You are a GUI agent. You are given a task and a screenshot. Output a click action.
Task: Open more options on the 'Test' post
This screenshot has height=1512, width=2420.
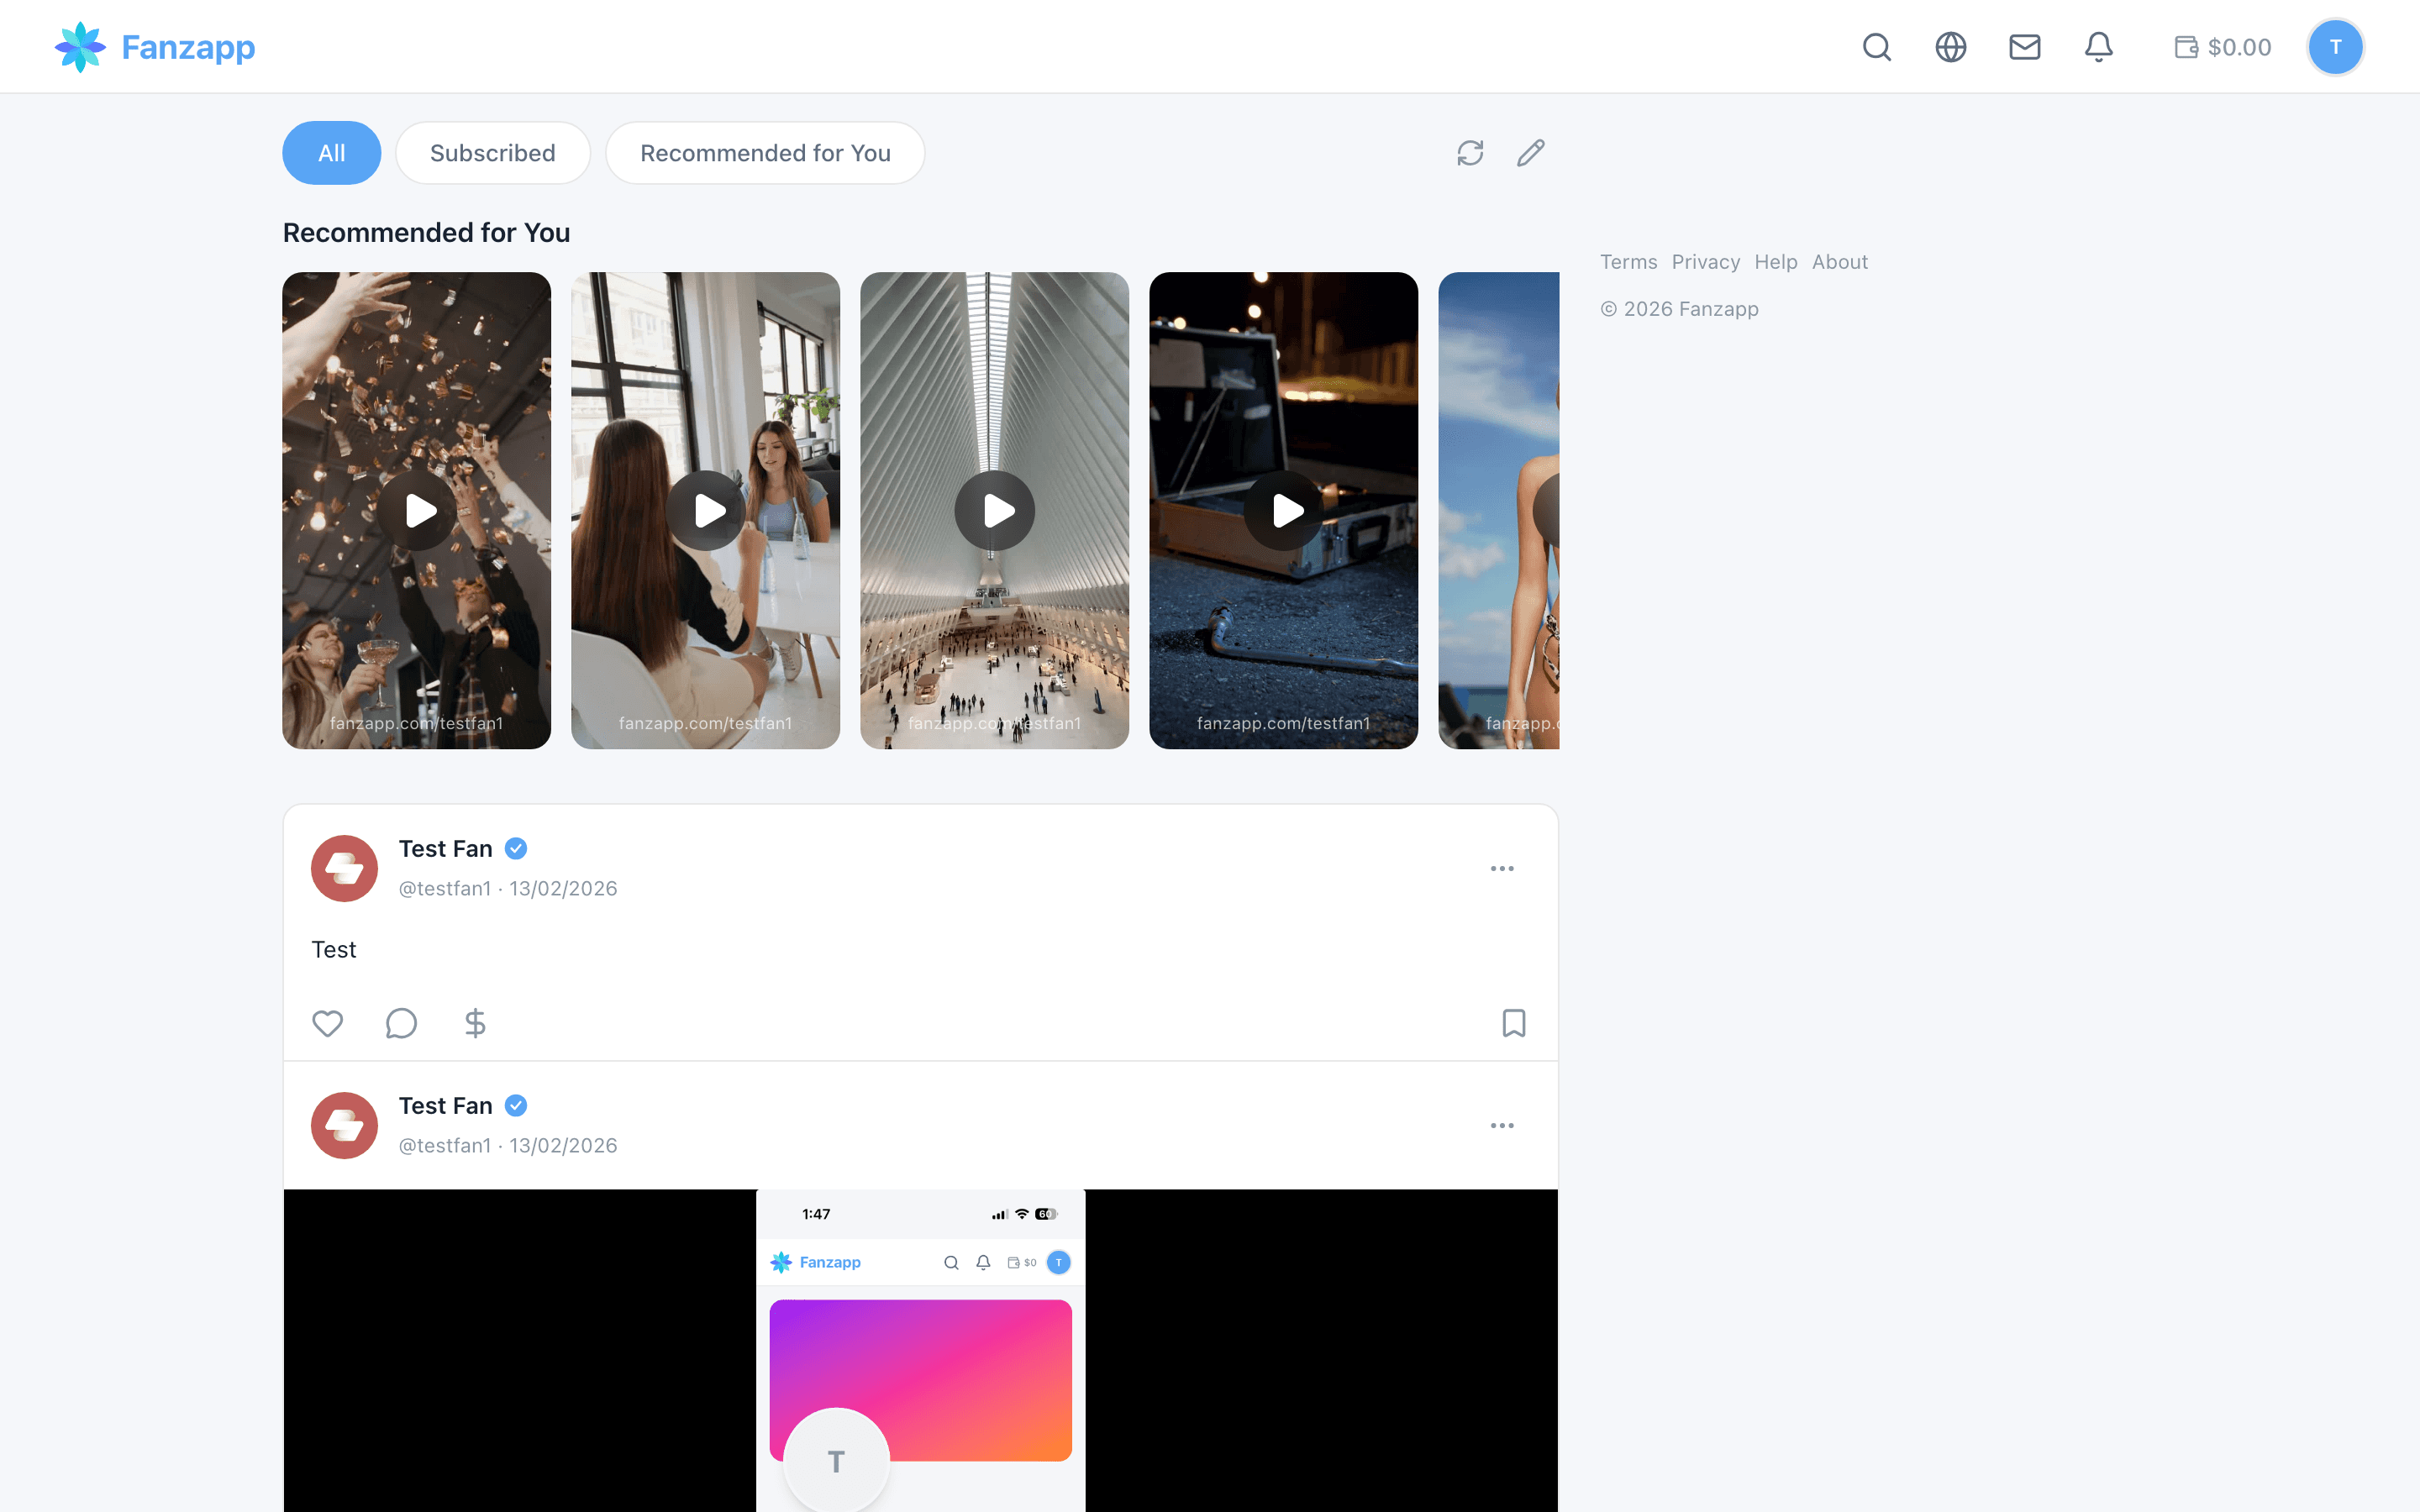point(1502,869)
